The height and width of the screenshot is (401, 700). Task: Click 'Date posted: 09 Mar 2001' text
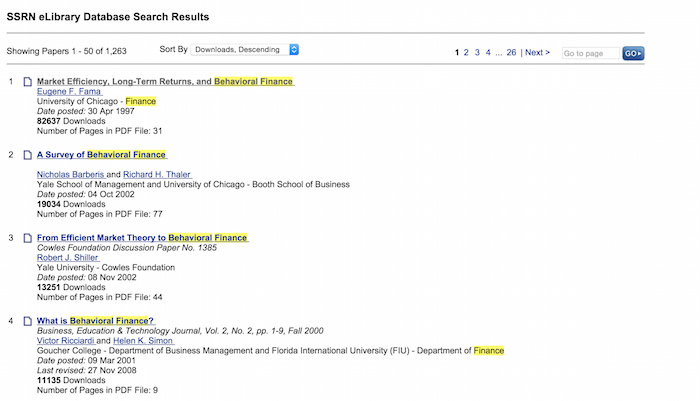(86, 360)
